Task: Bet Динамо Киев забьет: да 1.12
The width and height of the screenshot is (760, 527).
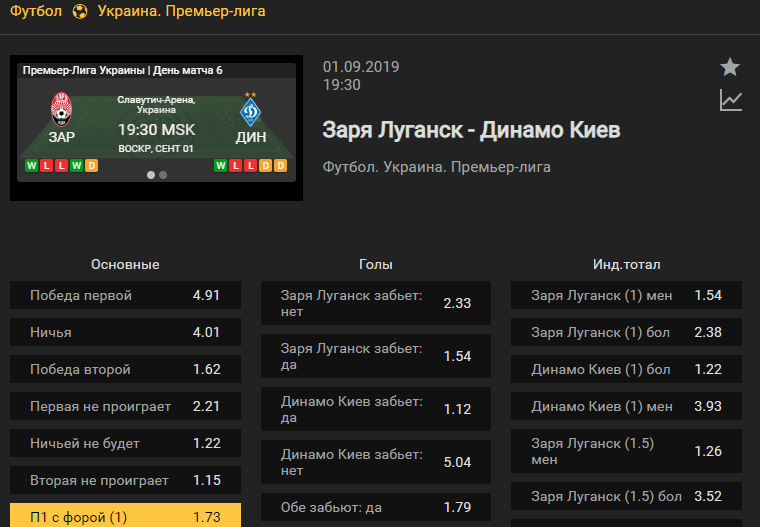Action: [376, 409]
